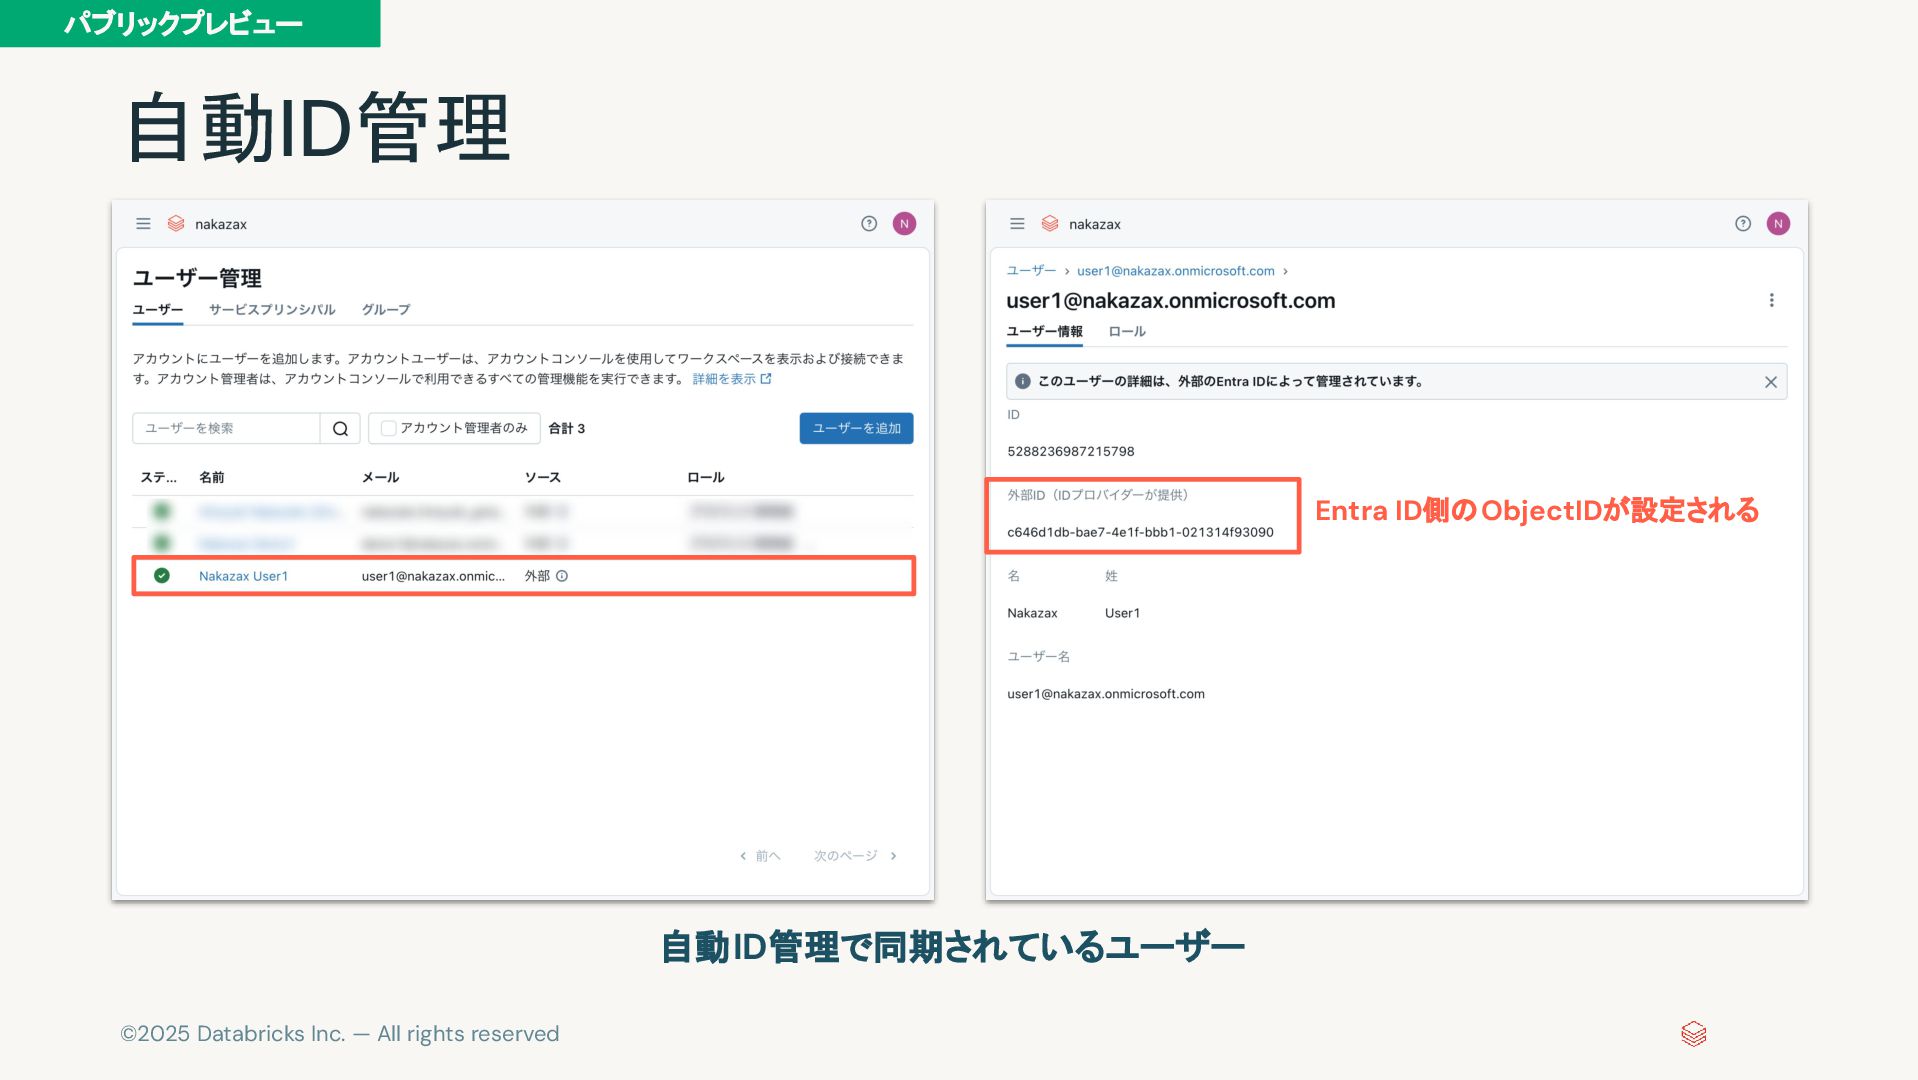
Task: Open help icon in right user detail window
Action: [x=1743, y=224]
